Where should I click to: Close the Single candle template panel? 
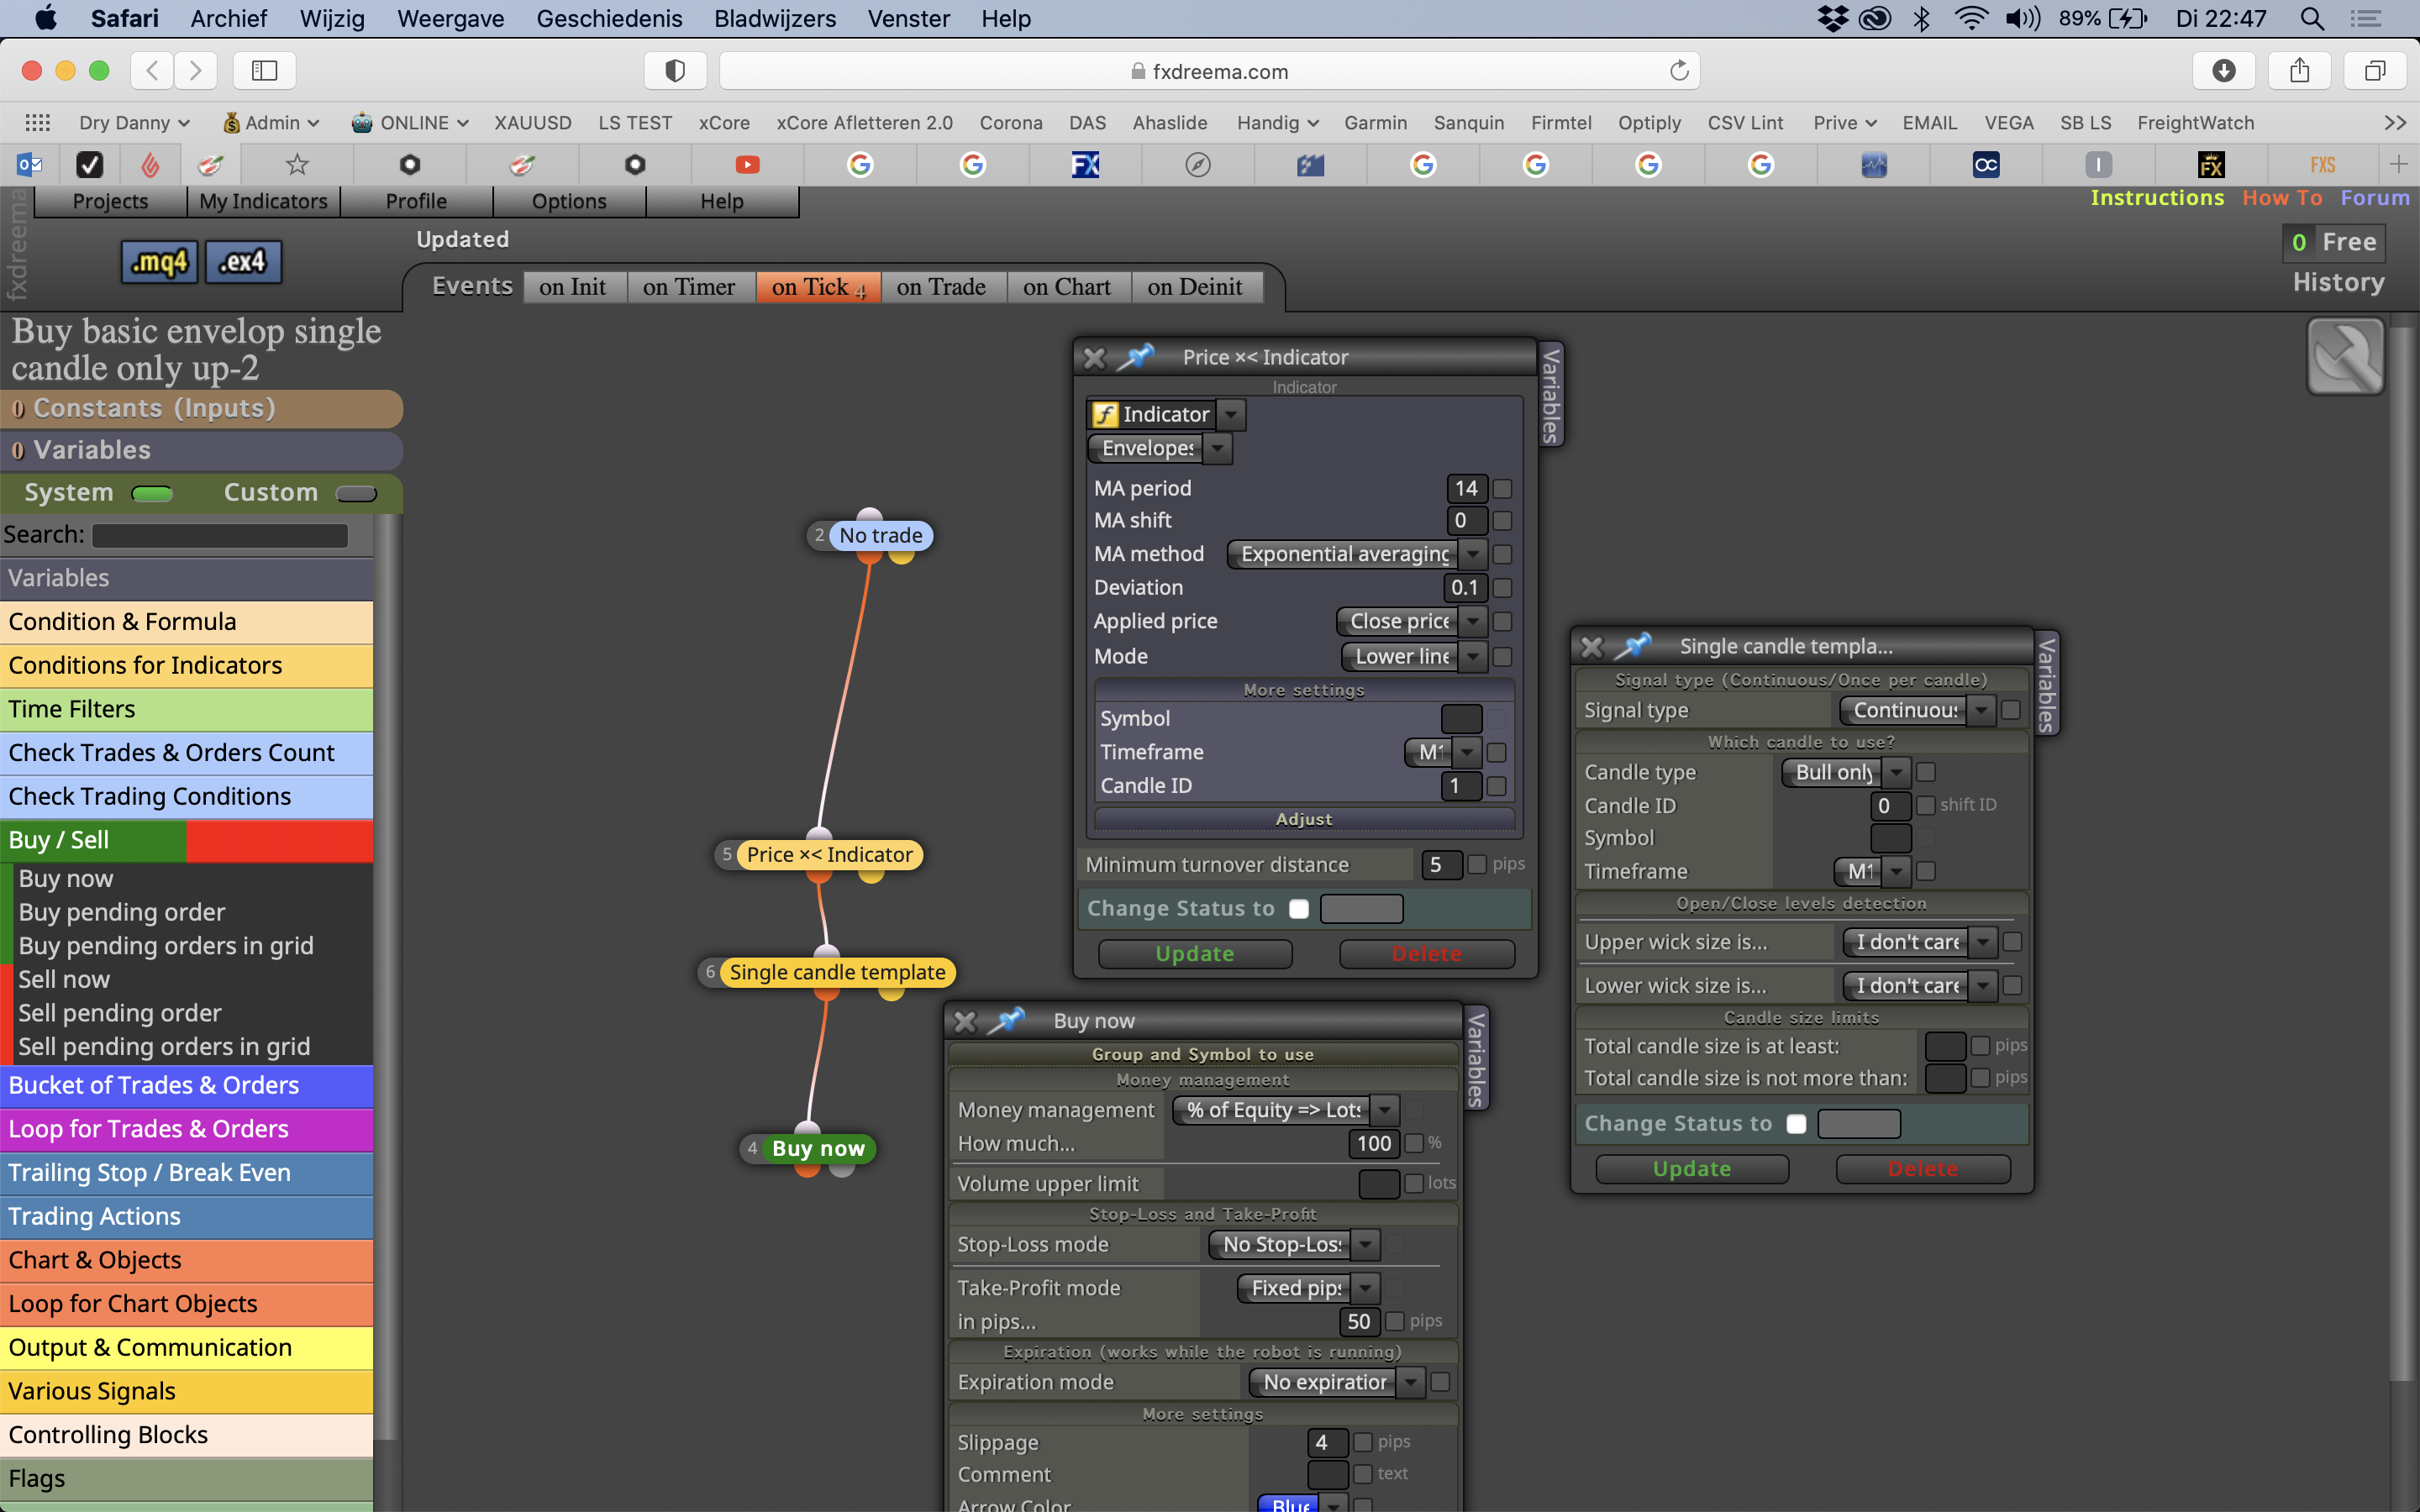pyautogui.click(x=1591, y=647)
